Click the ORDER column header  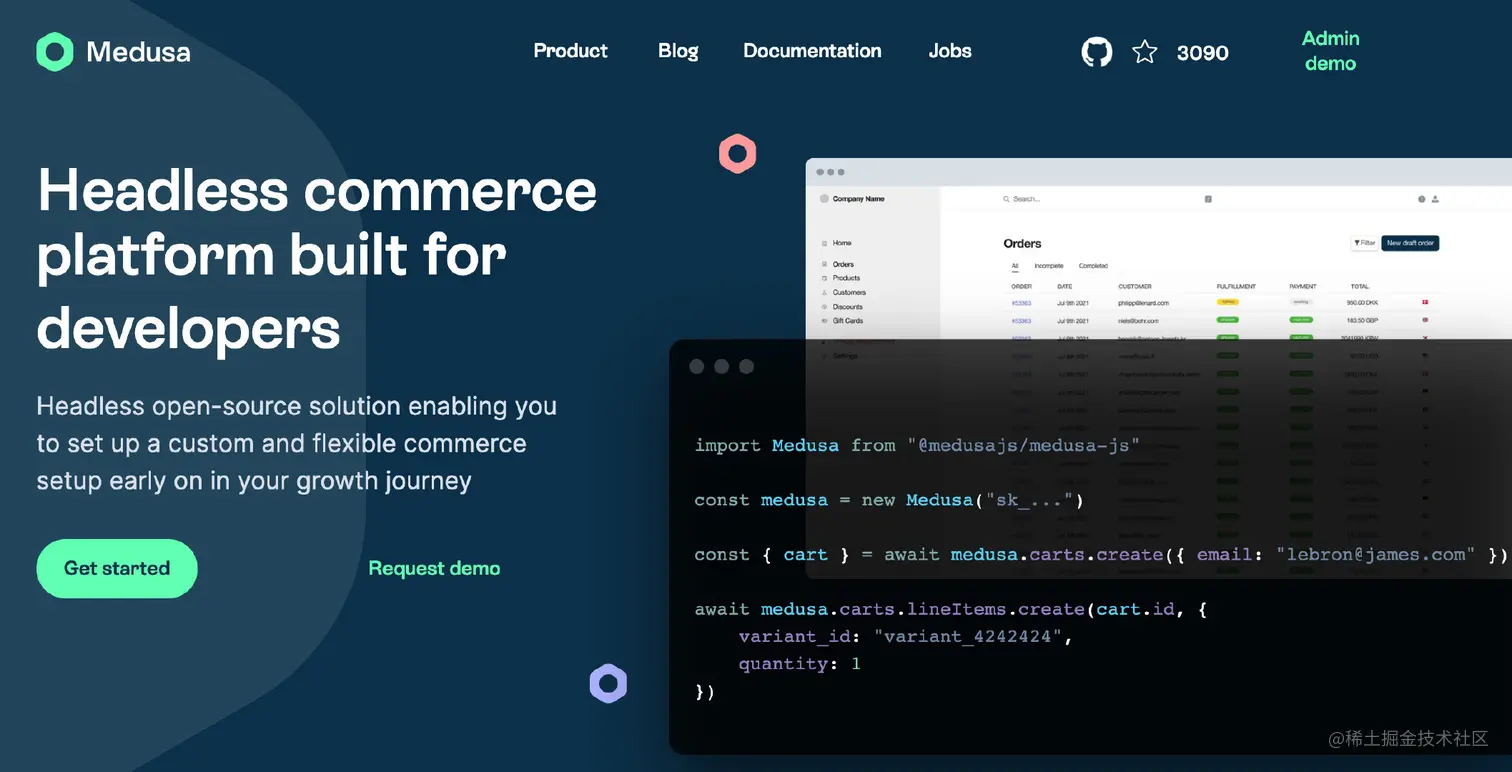pos(1021,287)
